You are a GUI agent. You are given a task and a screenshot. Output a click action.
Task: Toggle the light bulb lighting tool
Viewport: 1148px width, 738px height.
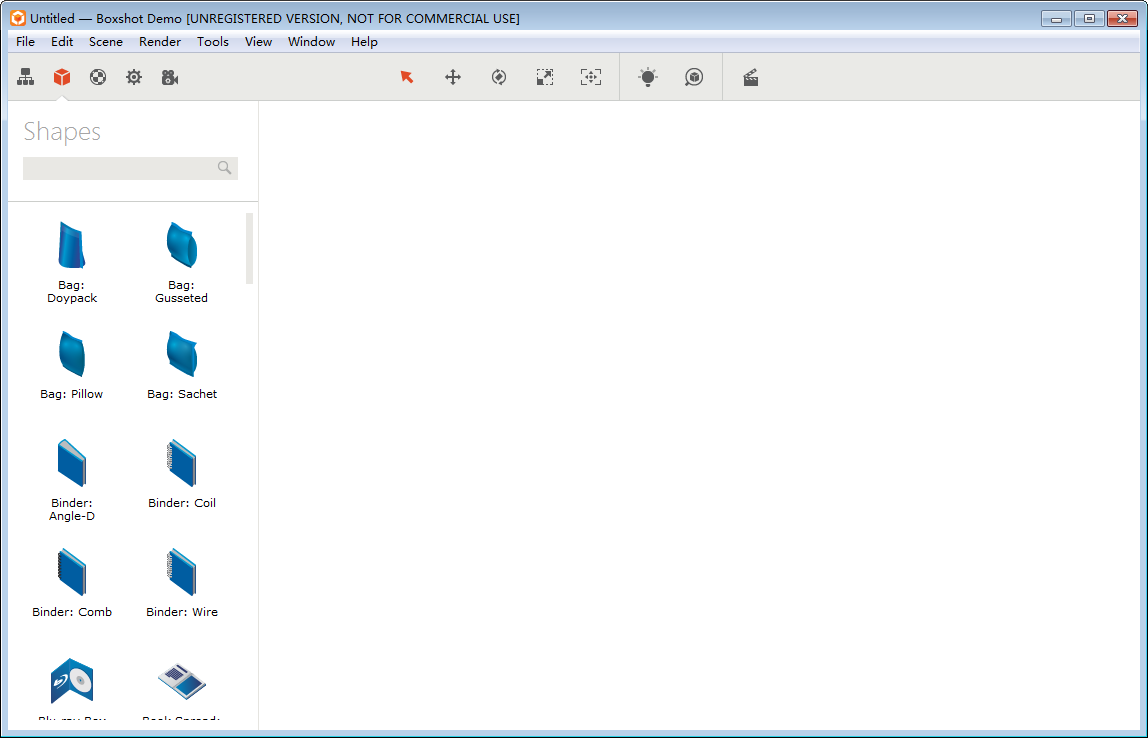pyautogui.click(x=648, y=77)
